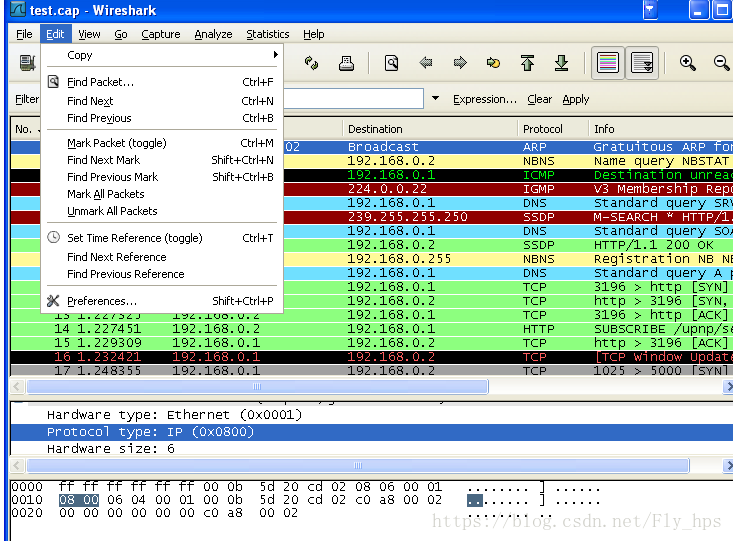Click the Reload capture file icon
This screenshot has width=733, height=541.
(x=311, y=63)
